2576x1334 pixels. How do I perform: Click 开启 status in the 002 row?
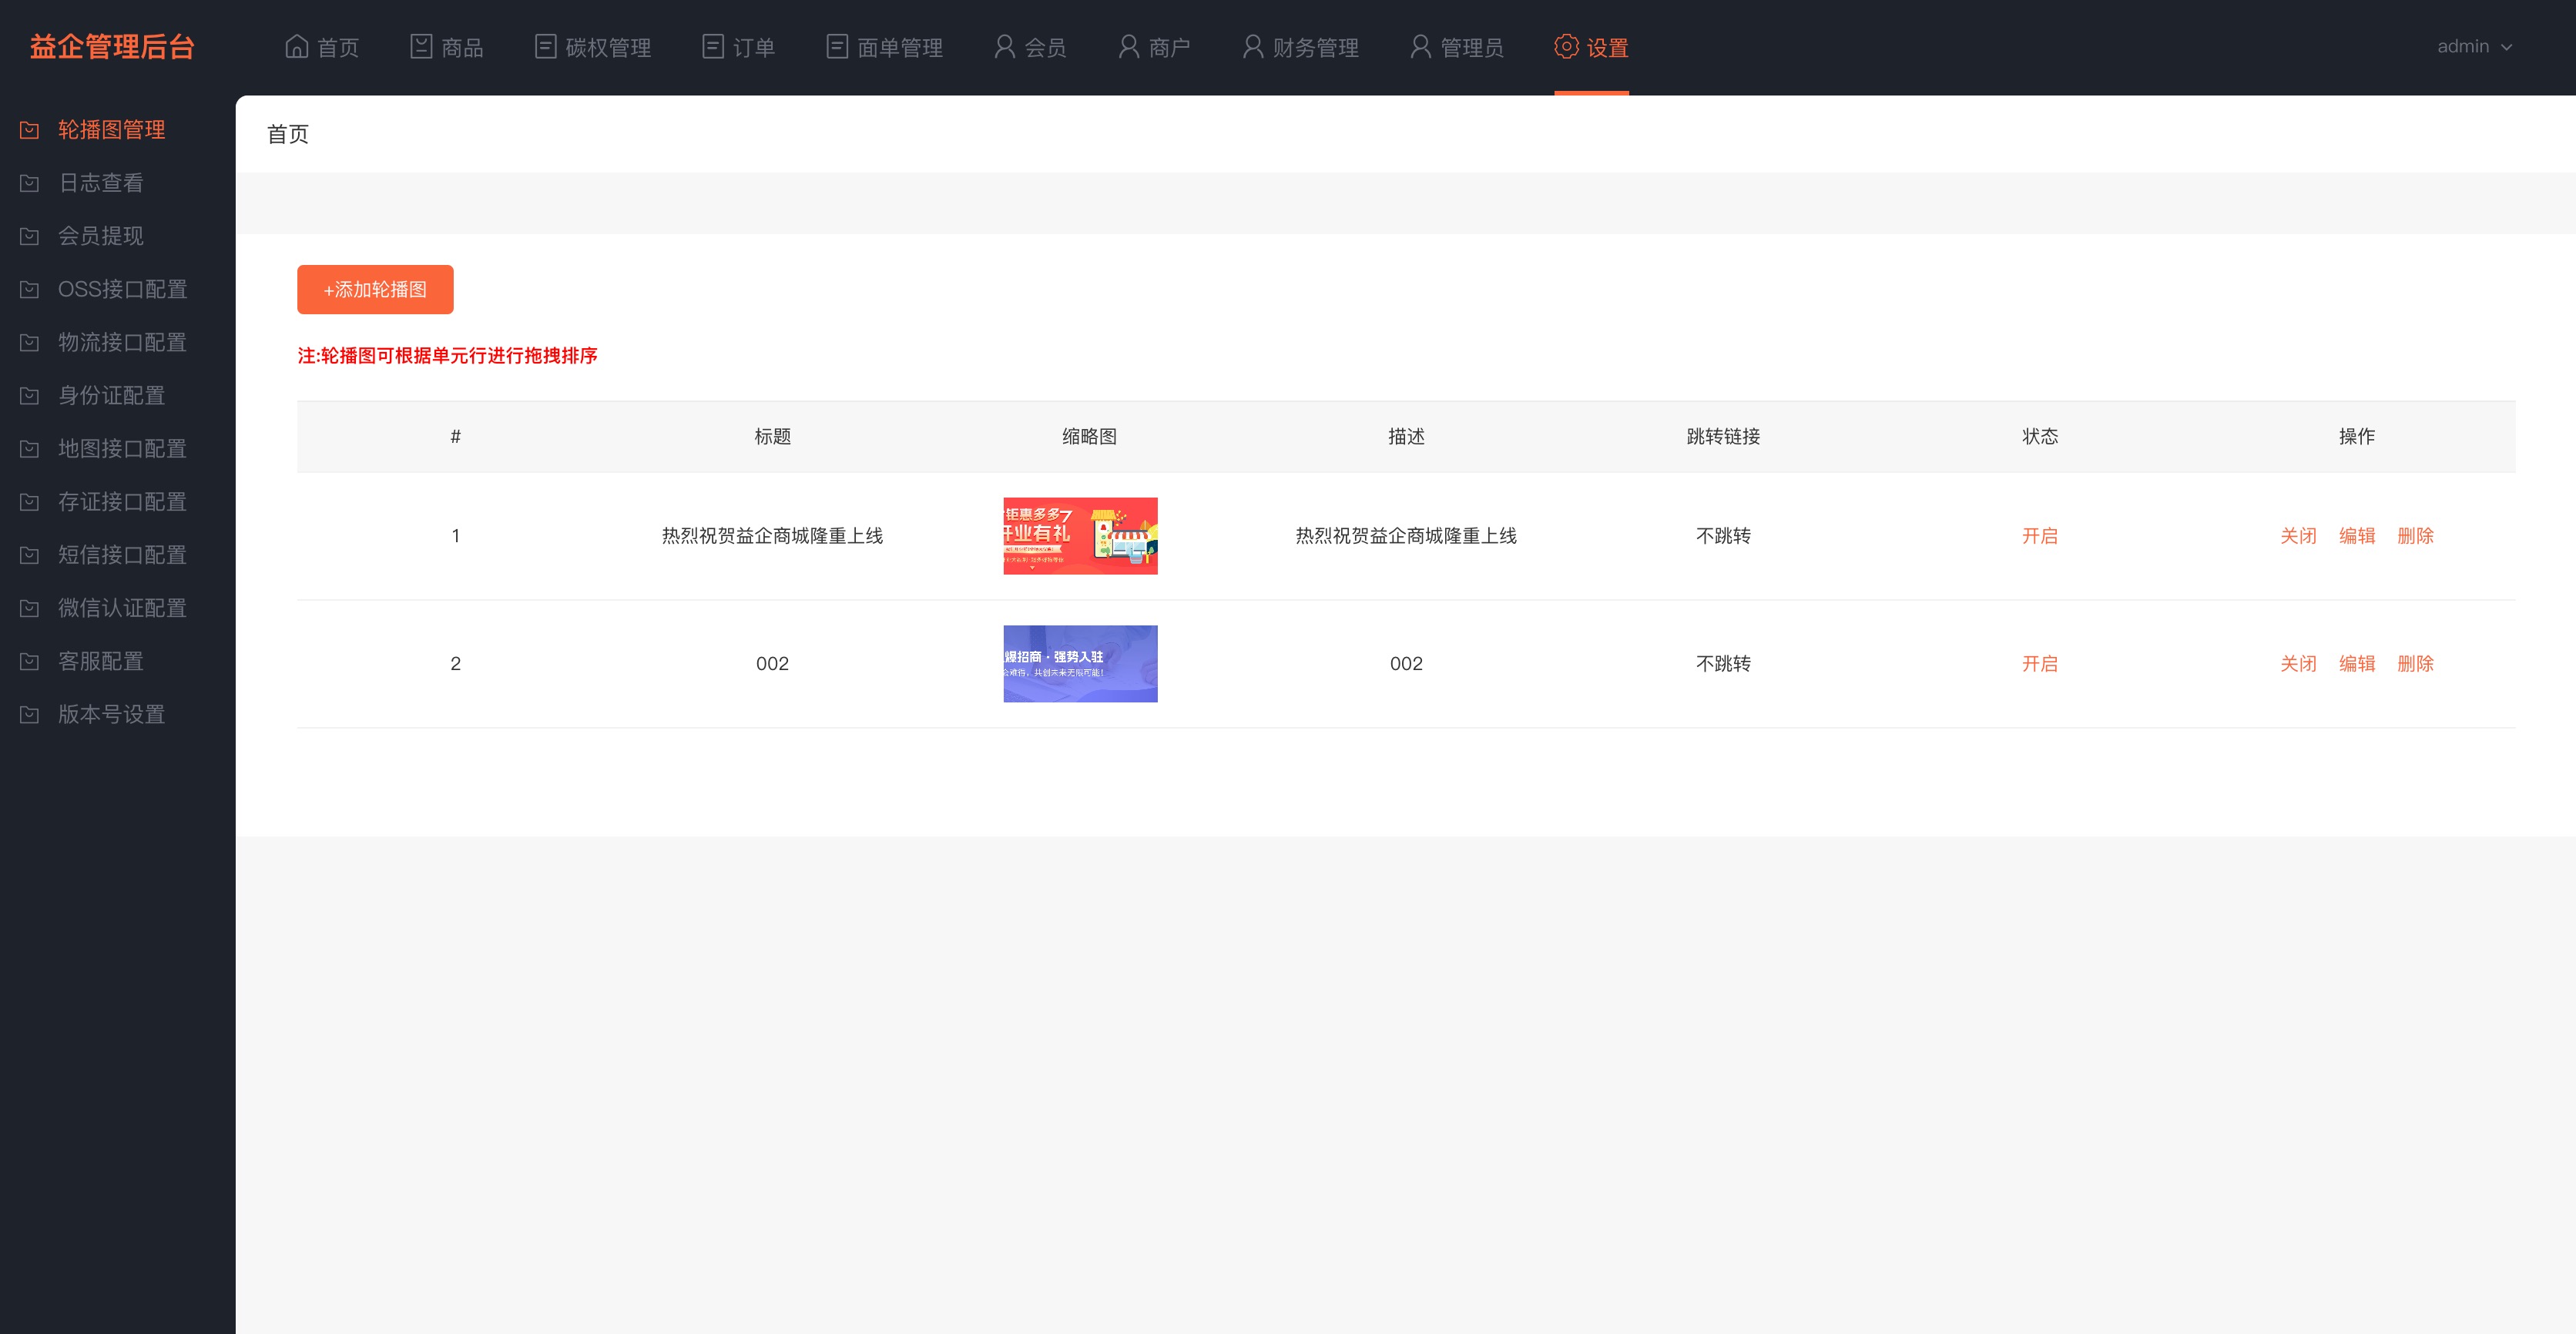click(2040, 664)
